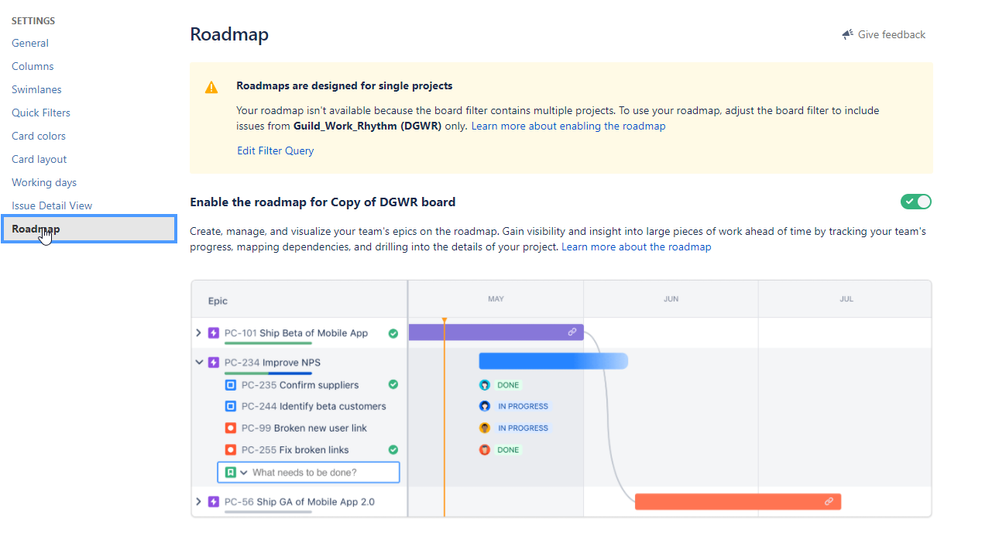Click PC-244 Identify beta customers text
999x548 pixels.
[x=313, y=407]
